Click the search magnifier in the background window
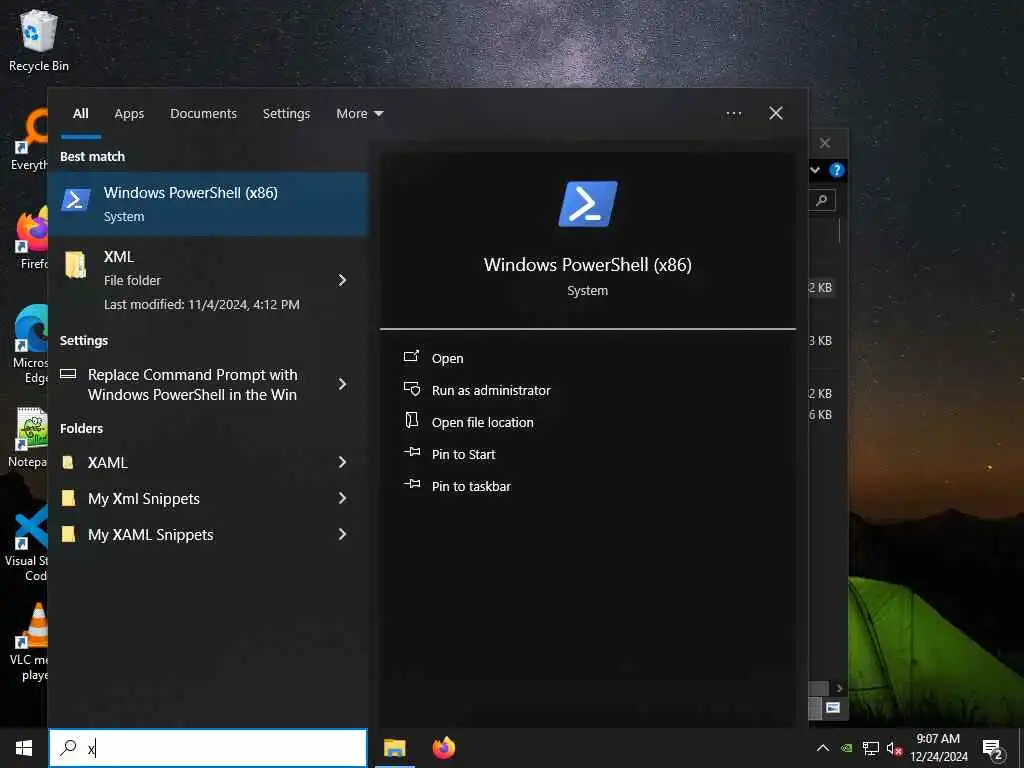The height and width of the screenshot is (768, 1024). 822,200
